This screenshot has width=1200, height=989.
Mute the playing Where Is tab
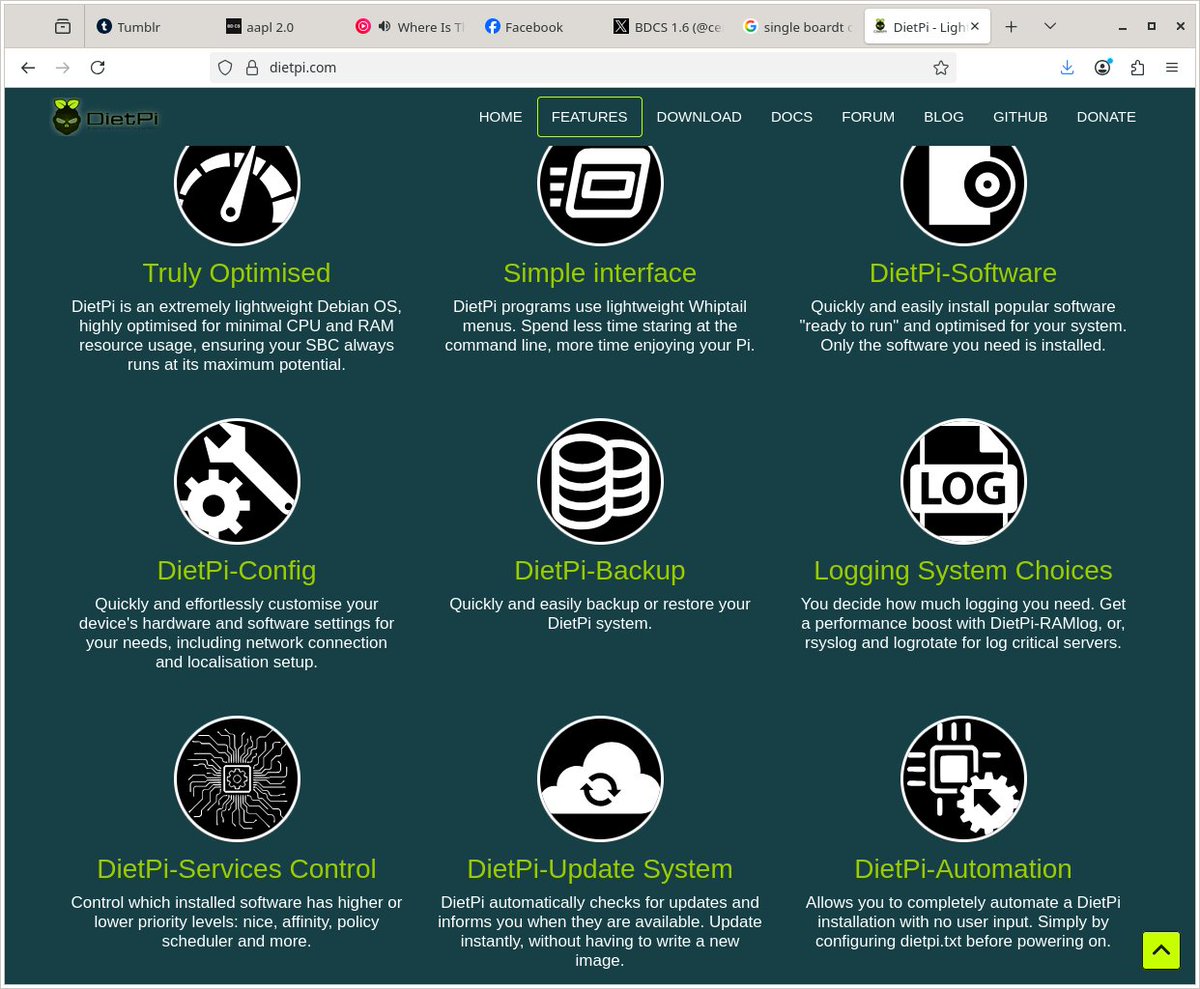coord(384,27)
